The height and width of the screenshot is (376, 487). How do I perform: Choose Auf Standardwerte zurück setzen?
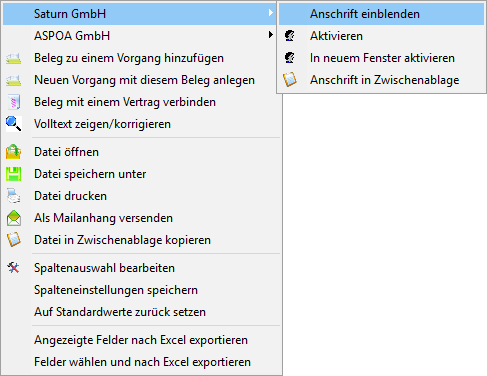140,312
